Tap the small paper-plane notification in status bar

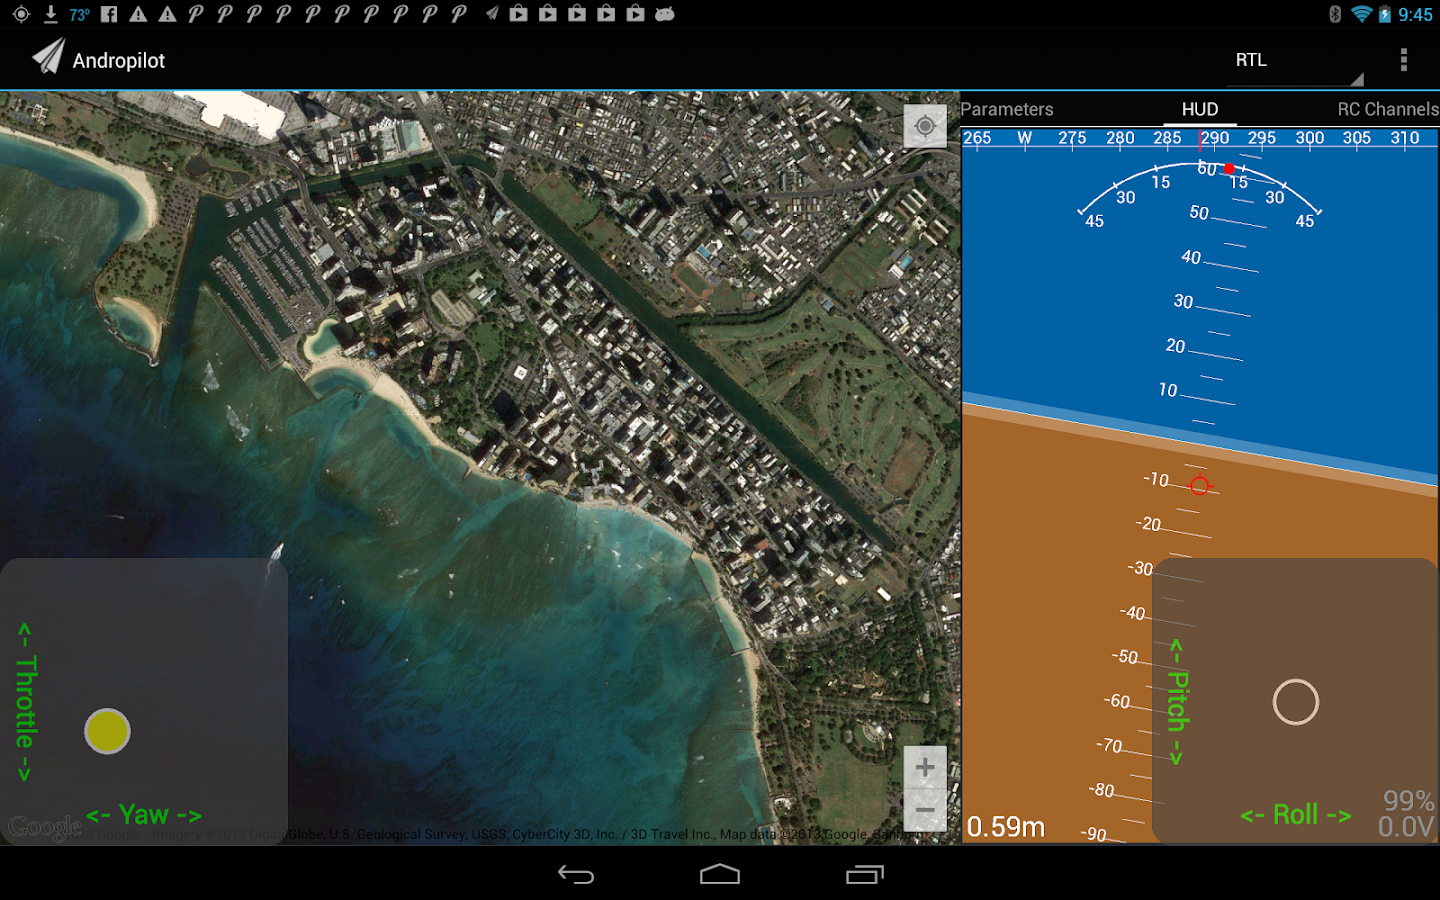(x=491, y=14)
